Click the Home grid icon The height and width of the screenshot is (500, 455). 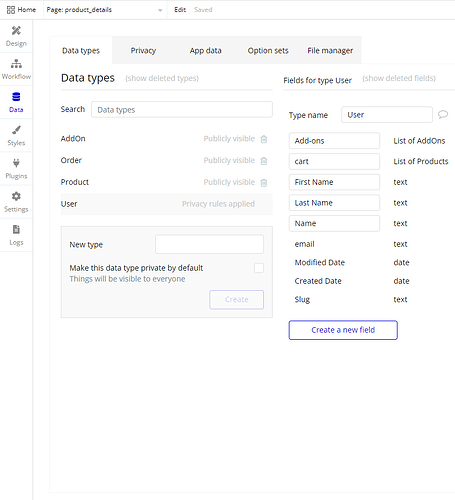point(11,10)
